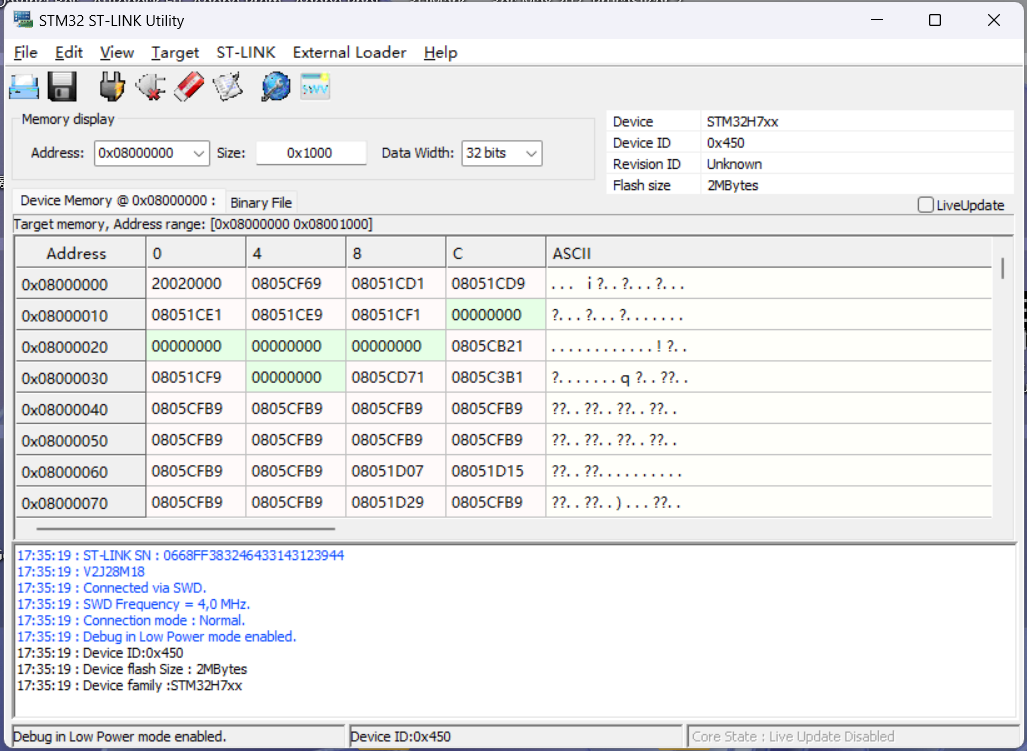Open the Edit menu

[x=69, y=52]
